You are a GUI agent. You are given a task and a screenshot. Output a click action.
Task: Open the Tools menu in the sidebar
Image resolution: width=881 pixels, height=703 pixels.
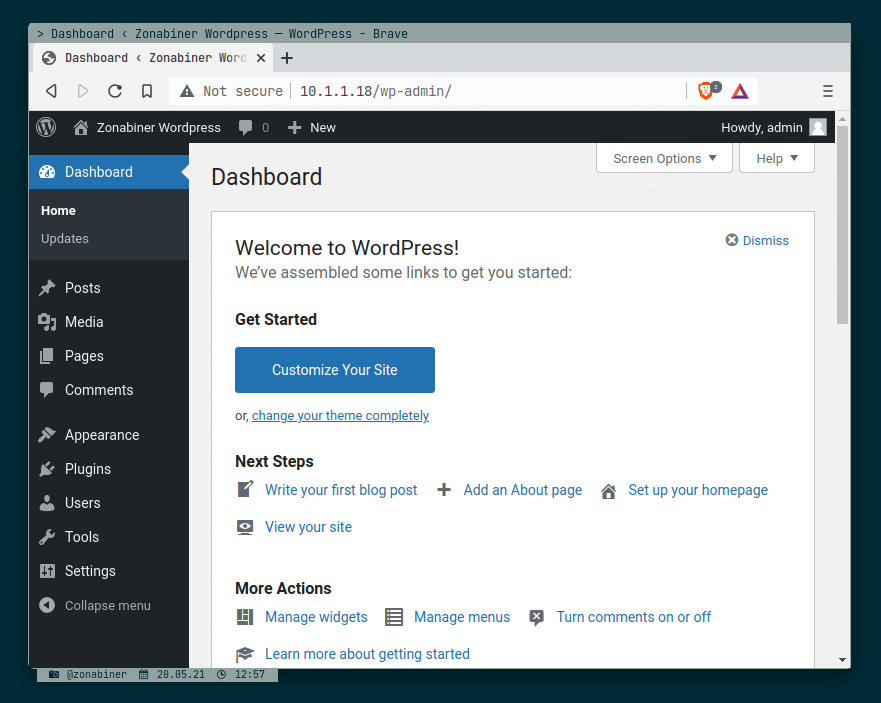point(83,537)
